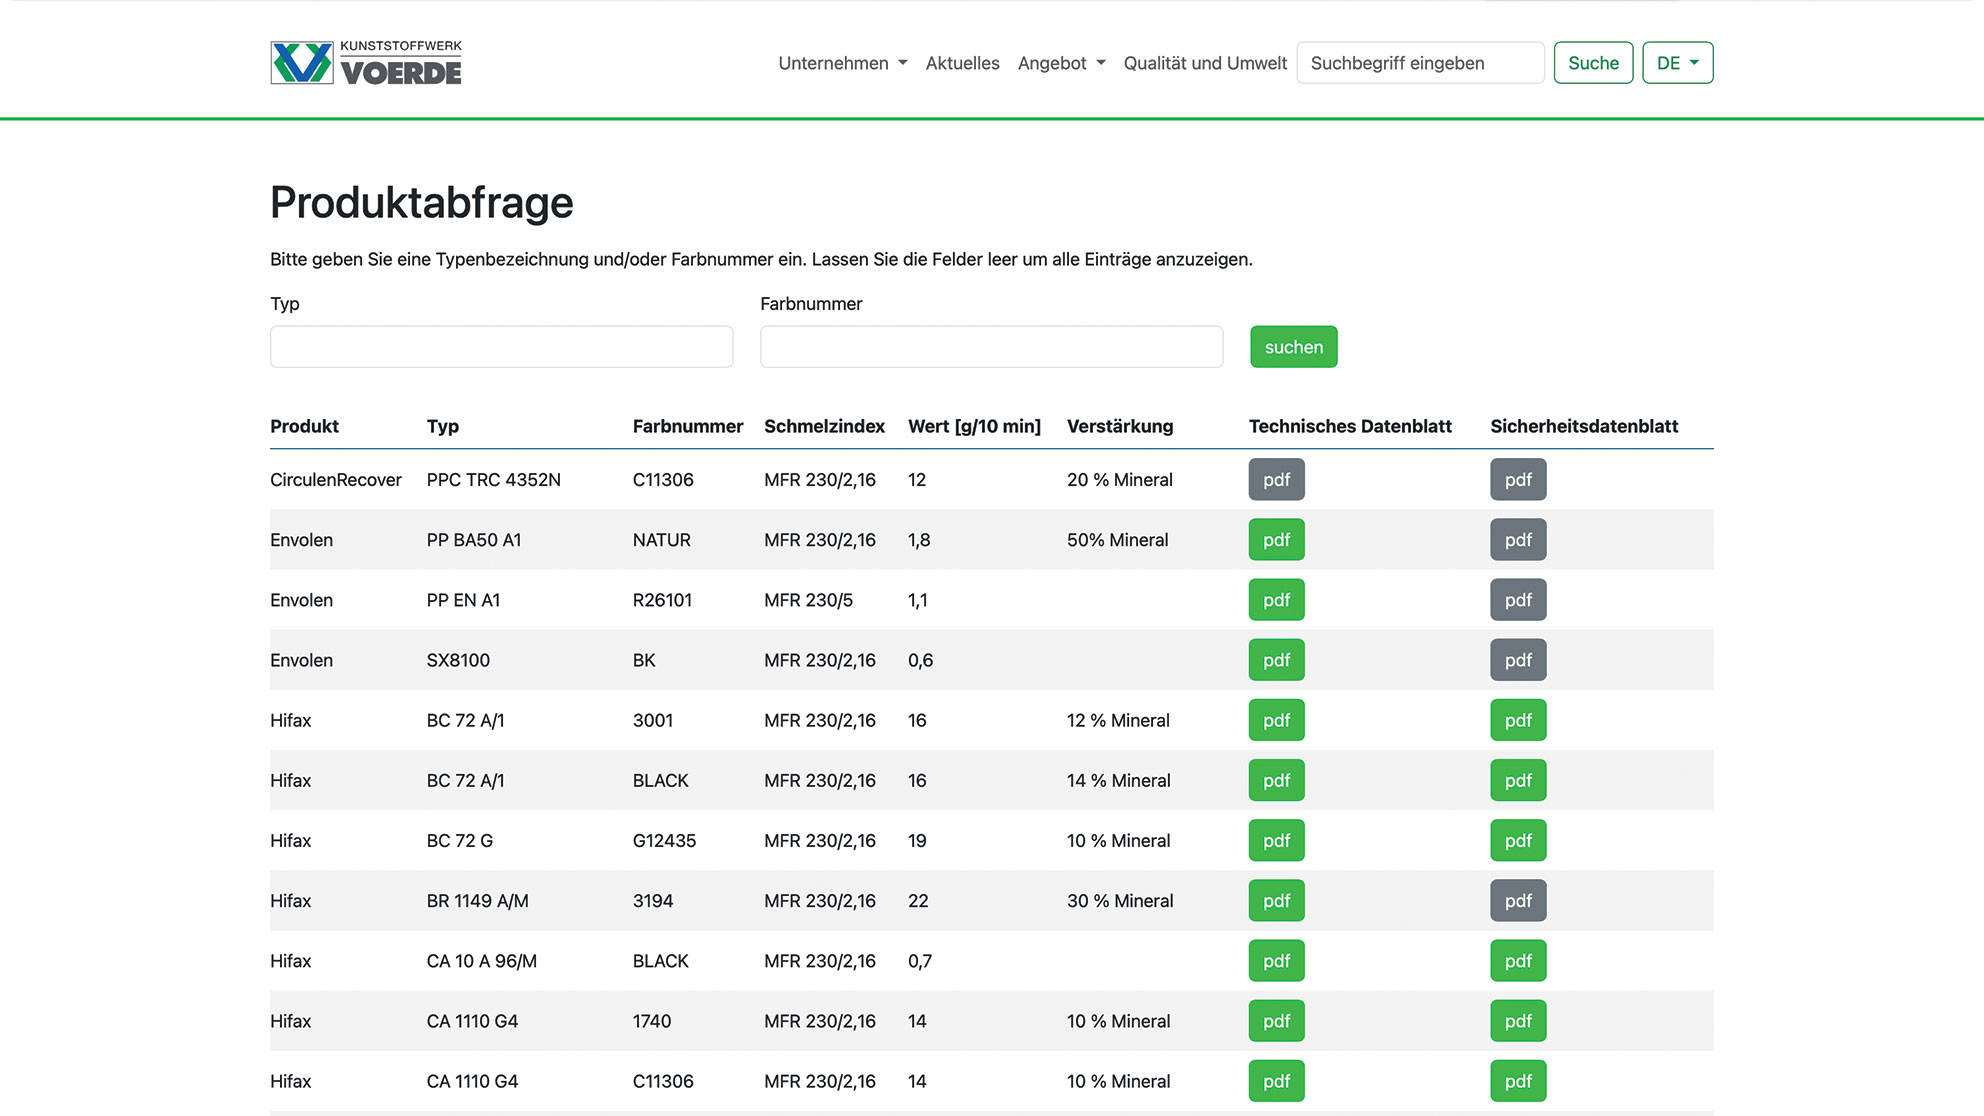Click into the Farbnummer input field
Screen dimensions: 1984x1116
coord(991,347)
